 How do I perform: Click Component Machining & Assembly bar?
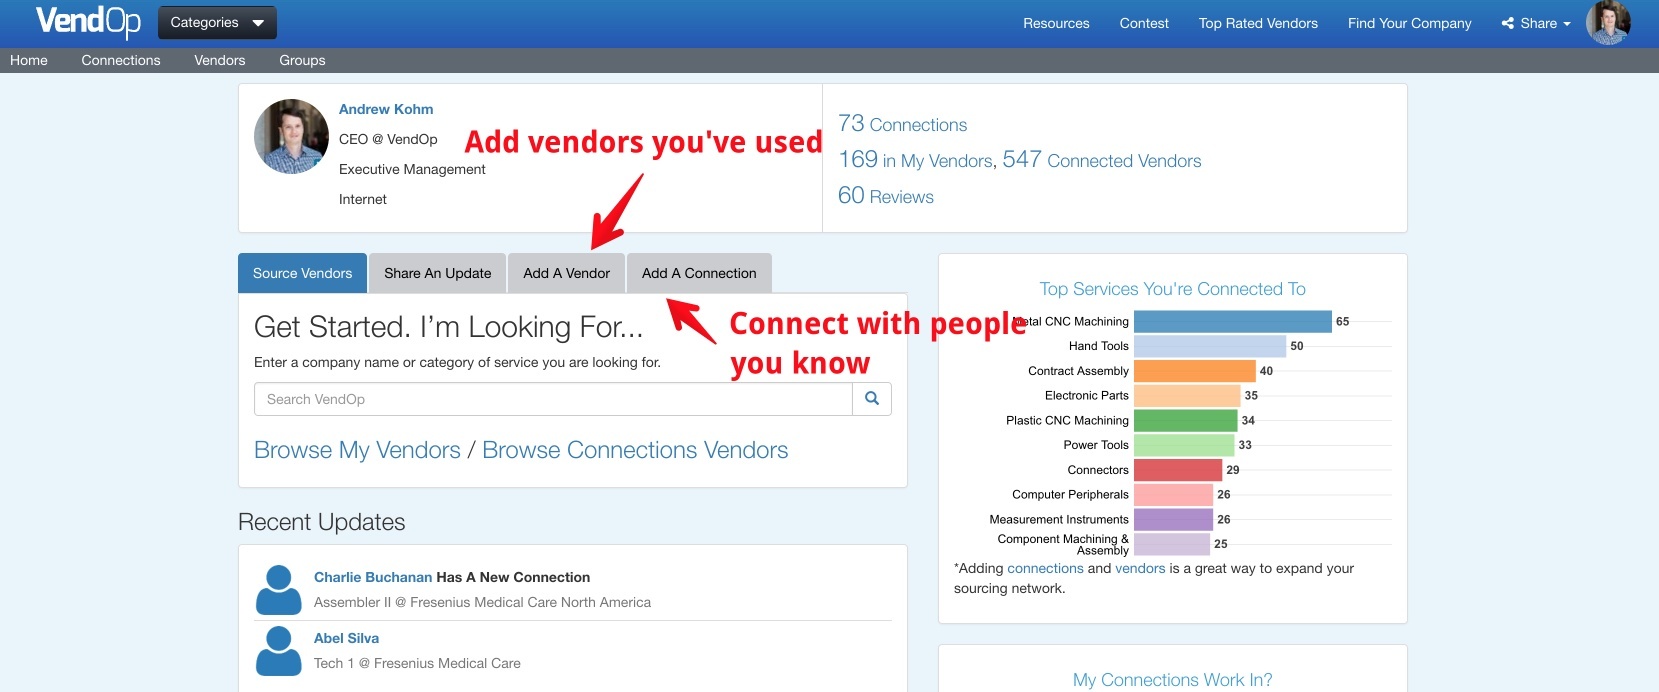click(x=1172, y=544)
